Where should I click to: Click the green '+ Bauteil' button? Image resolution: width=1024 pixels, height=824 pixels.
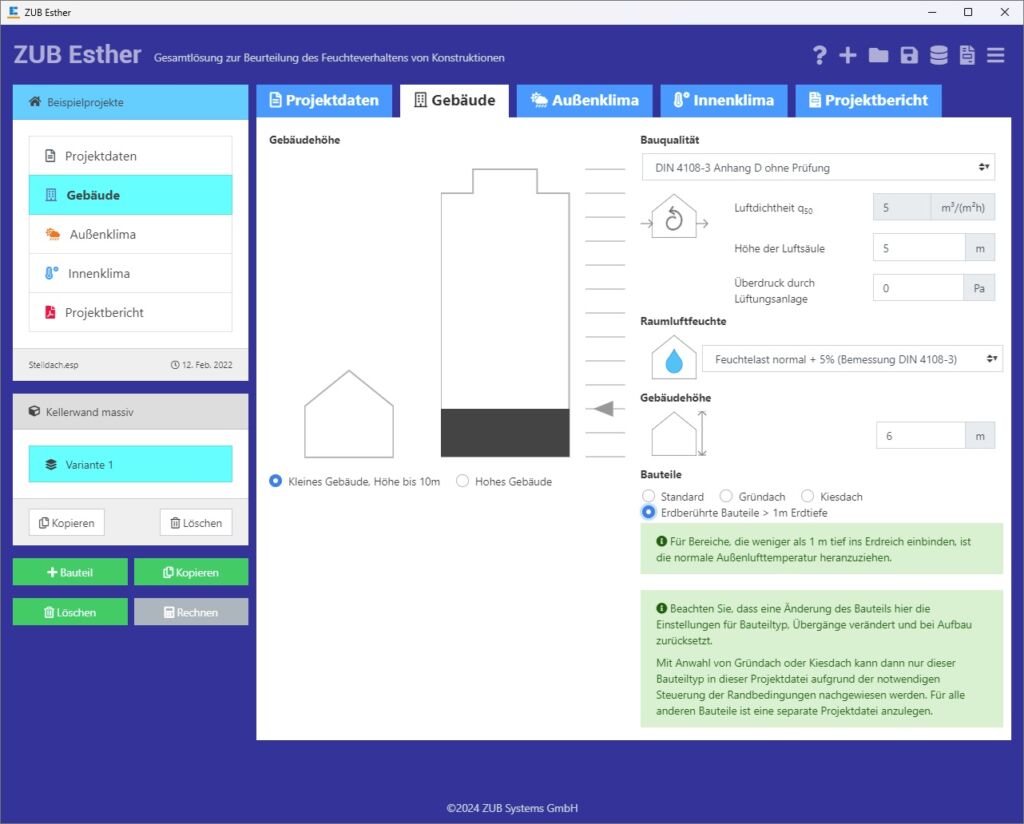click(70, 572)
